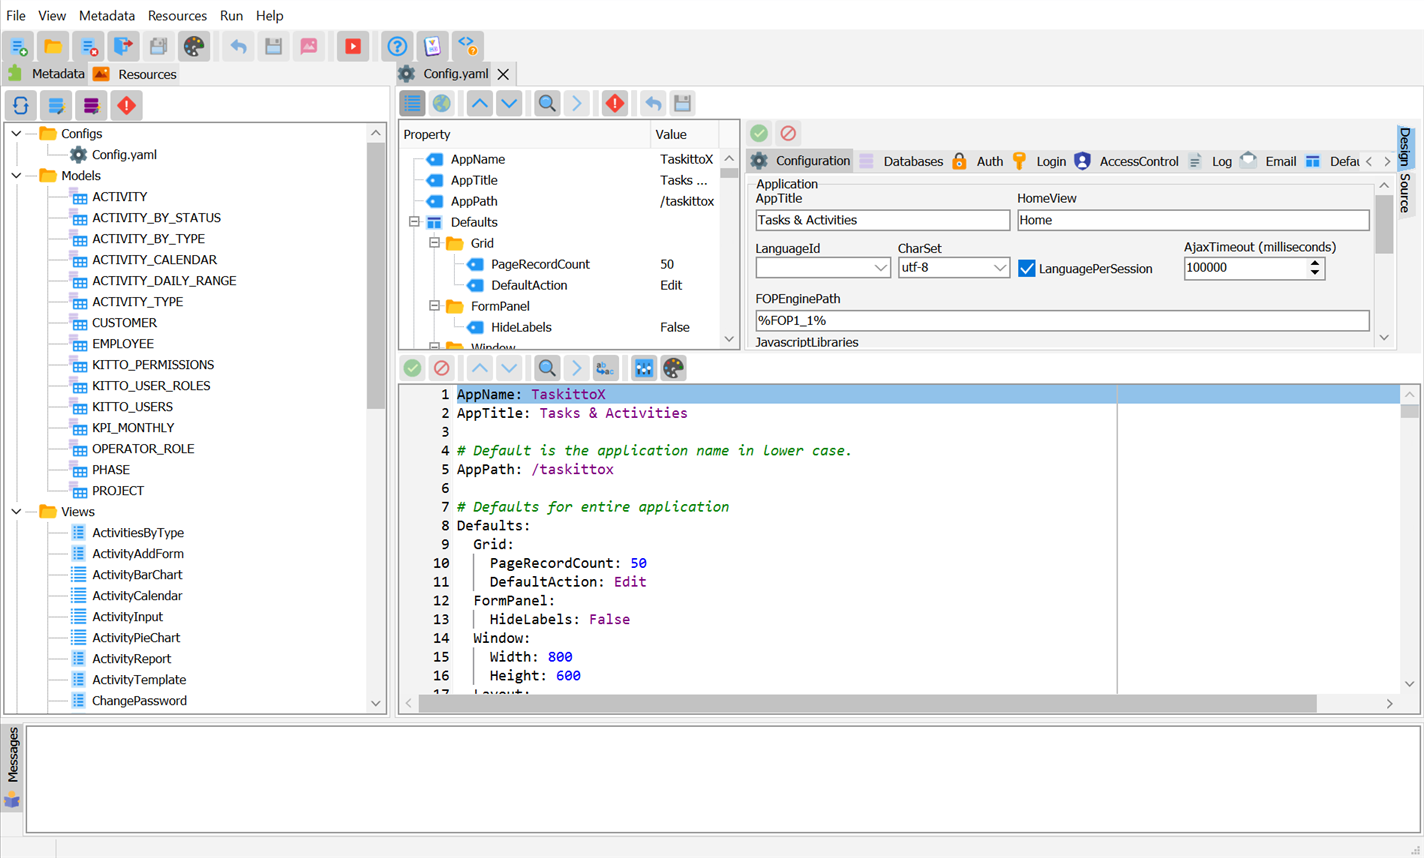Open the CharSet dropdown
The width and height of the screenshot is (1424, 858).
(999, 267)
